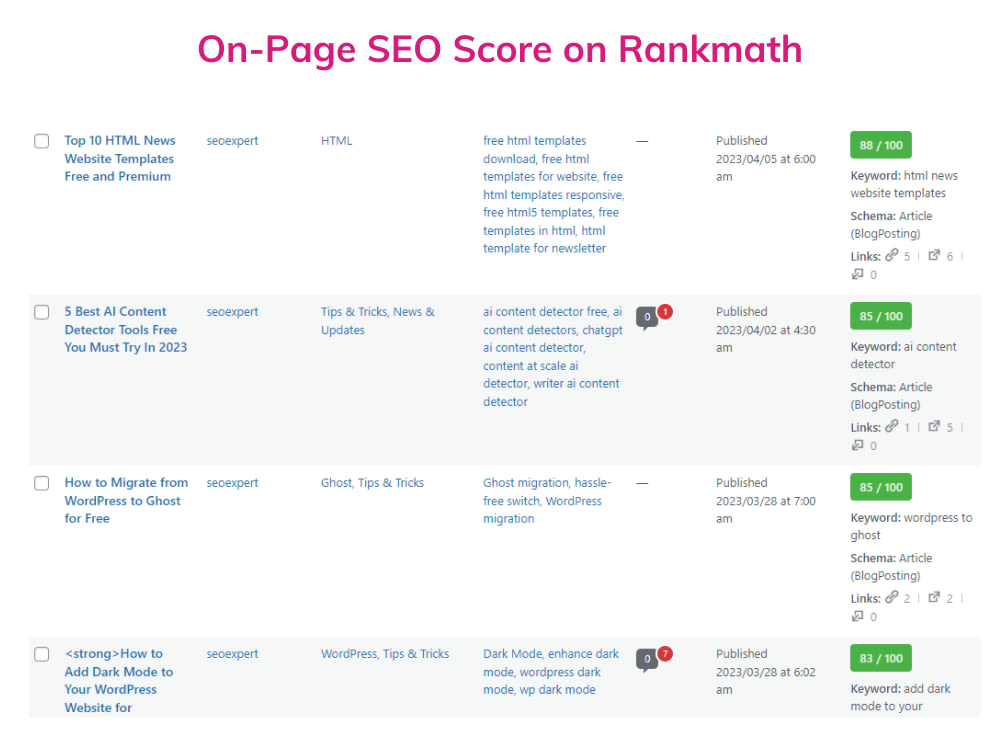Click incoming links icon in Migrate to Ghost row
Screen dimensions: 1000x750
click(858, 615)
